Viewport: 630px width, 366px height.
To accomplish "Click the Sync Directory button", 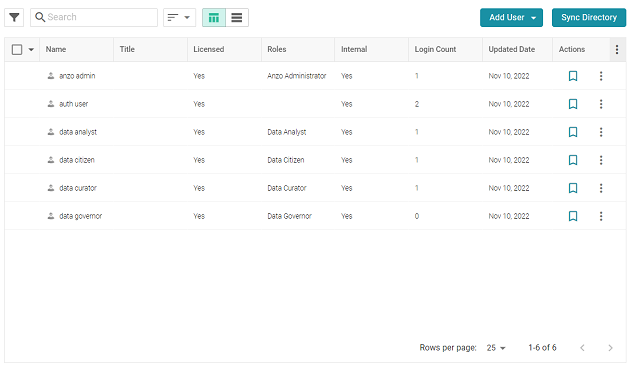I will click(589, 18).
